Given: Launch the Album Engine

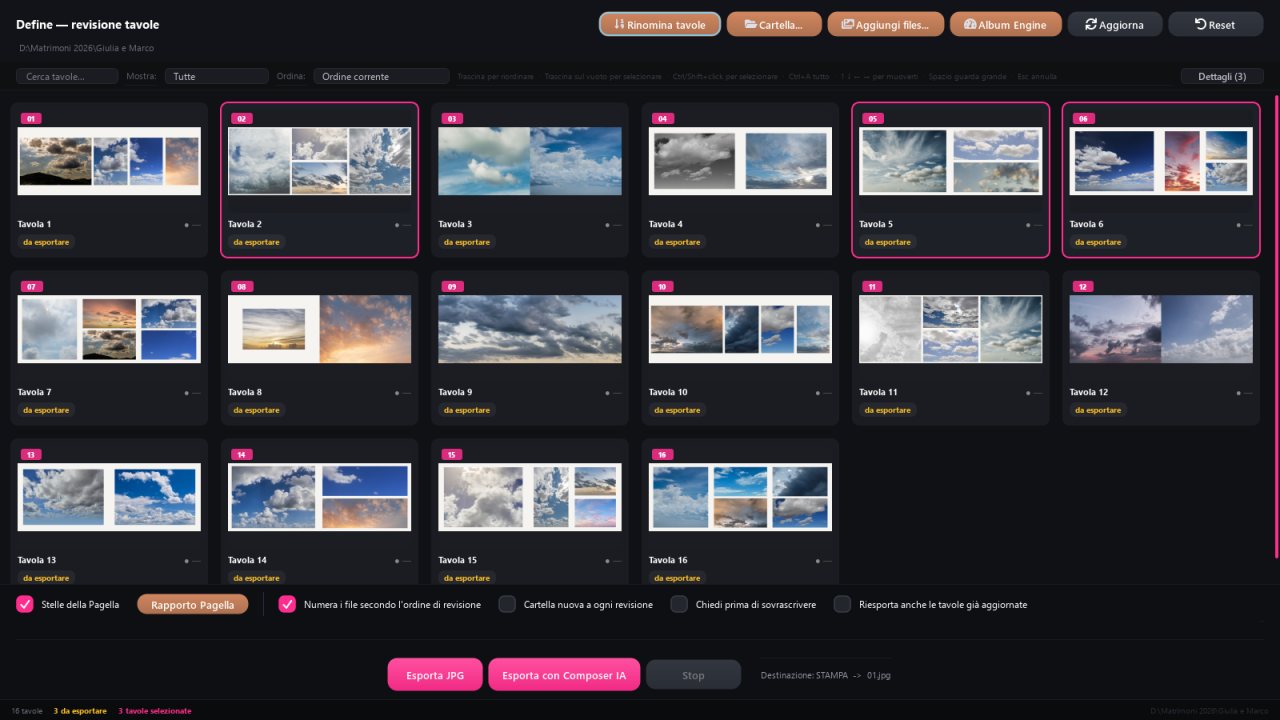Looking at the screenshot, I should click(1005, 24).
